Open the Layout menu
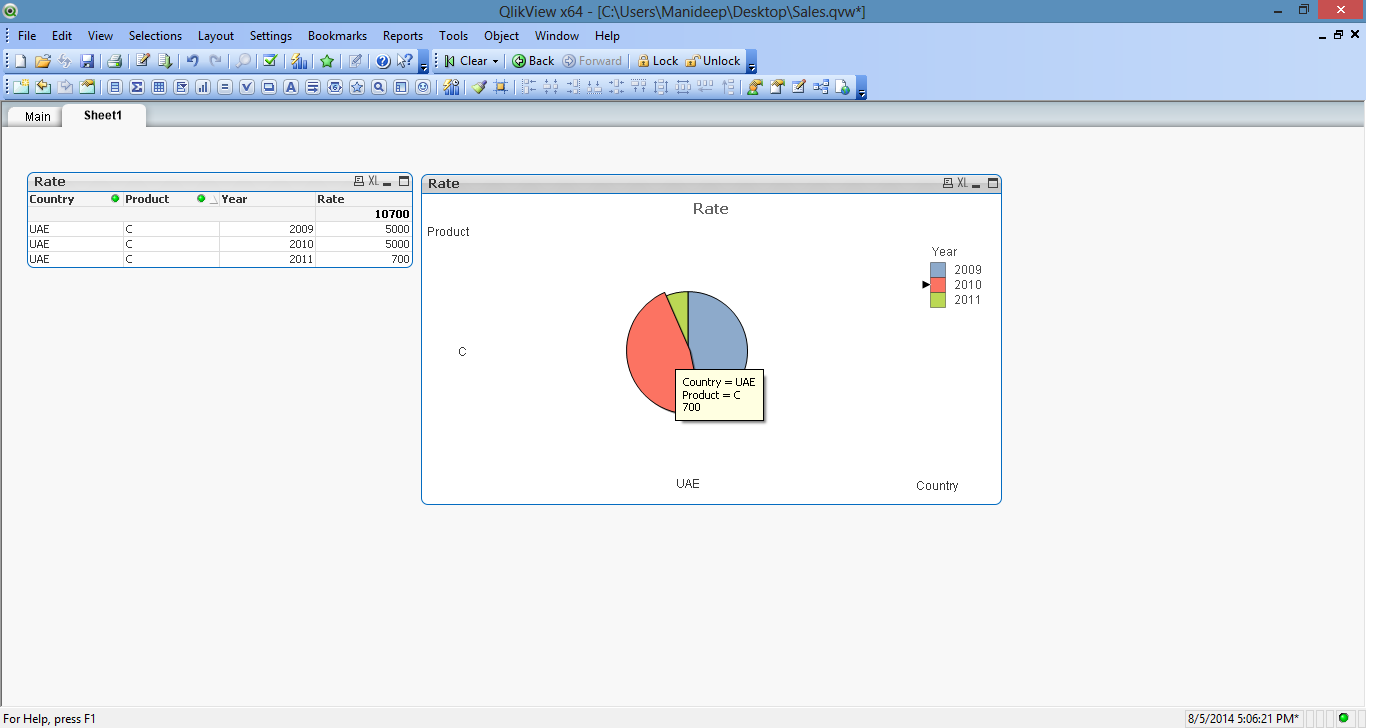 [x=216, y=35]
